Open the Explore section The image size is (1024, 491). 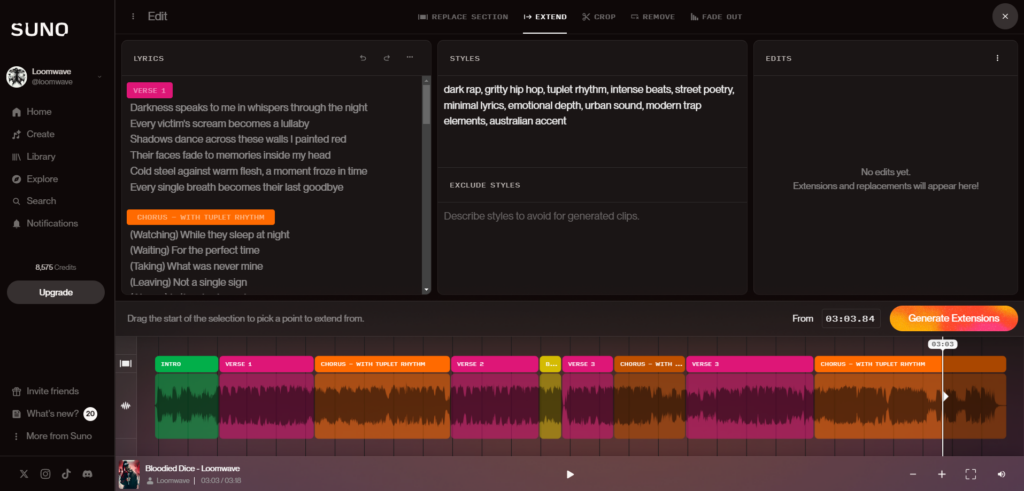click(x=35, y=179)
